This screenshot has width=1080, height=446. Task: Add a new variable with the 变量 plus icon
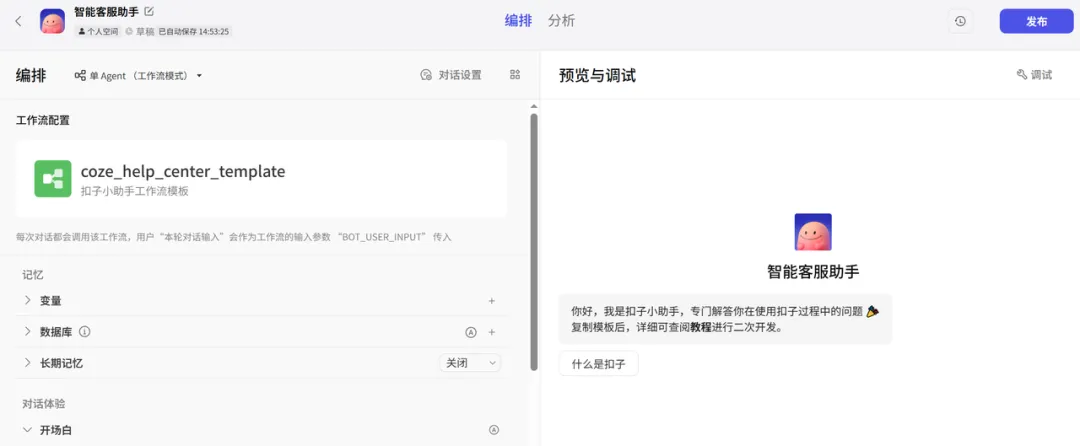tap(491, 301)
